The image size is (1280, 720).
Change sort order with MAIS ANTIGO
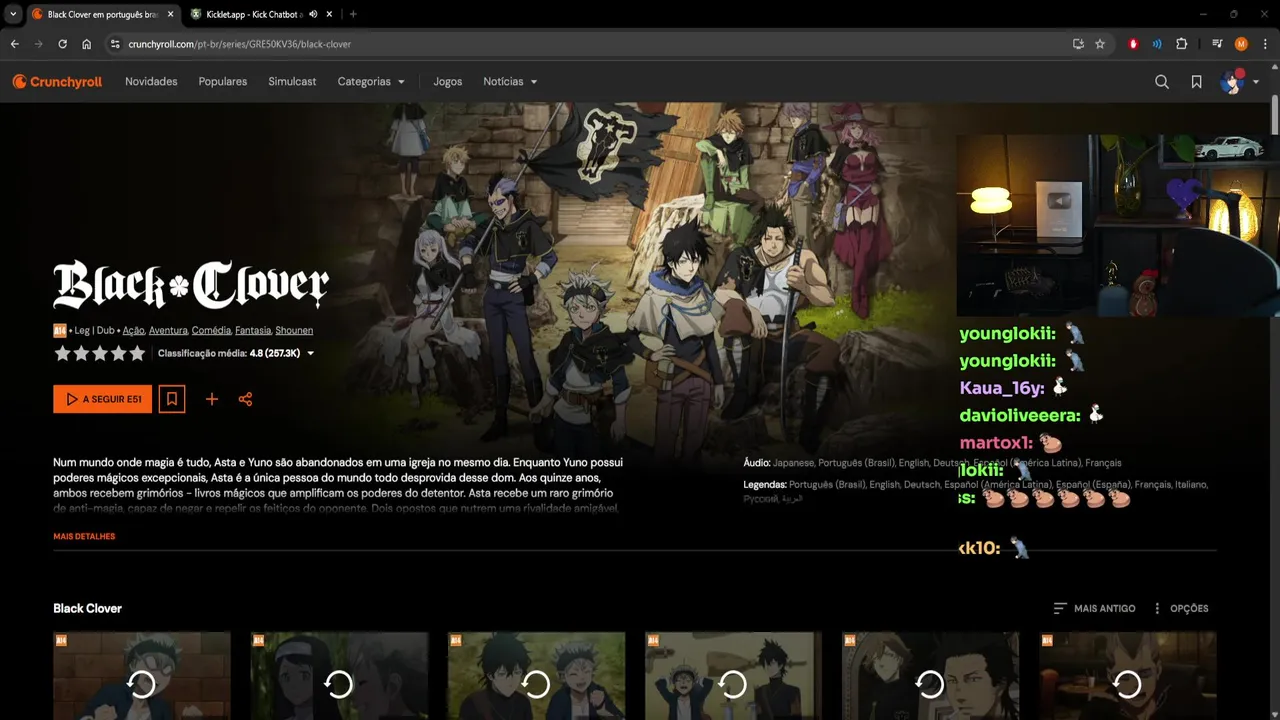coord(1094,608)
